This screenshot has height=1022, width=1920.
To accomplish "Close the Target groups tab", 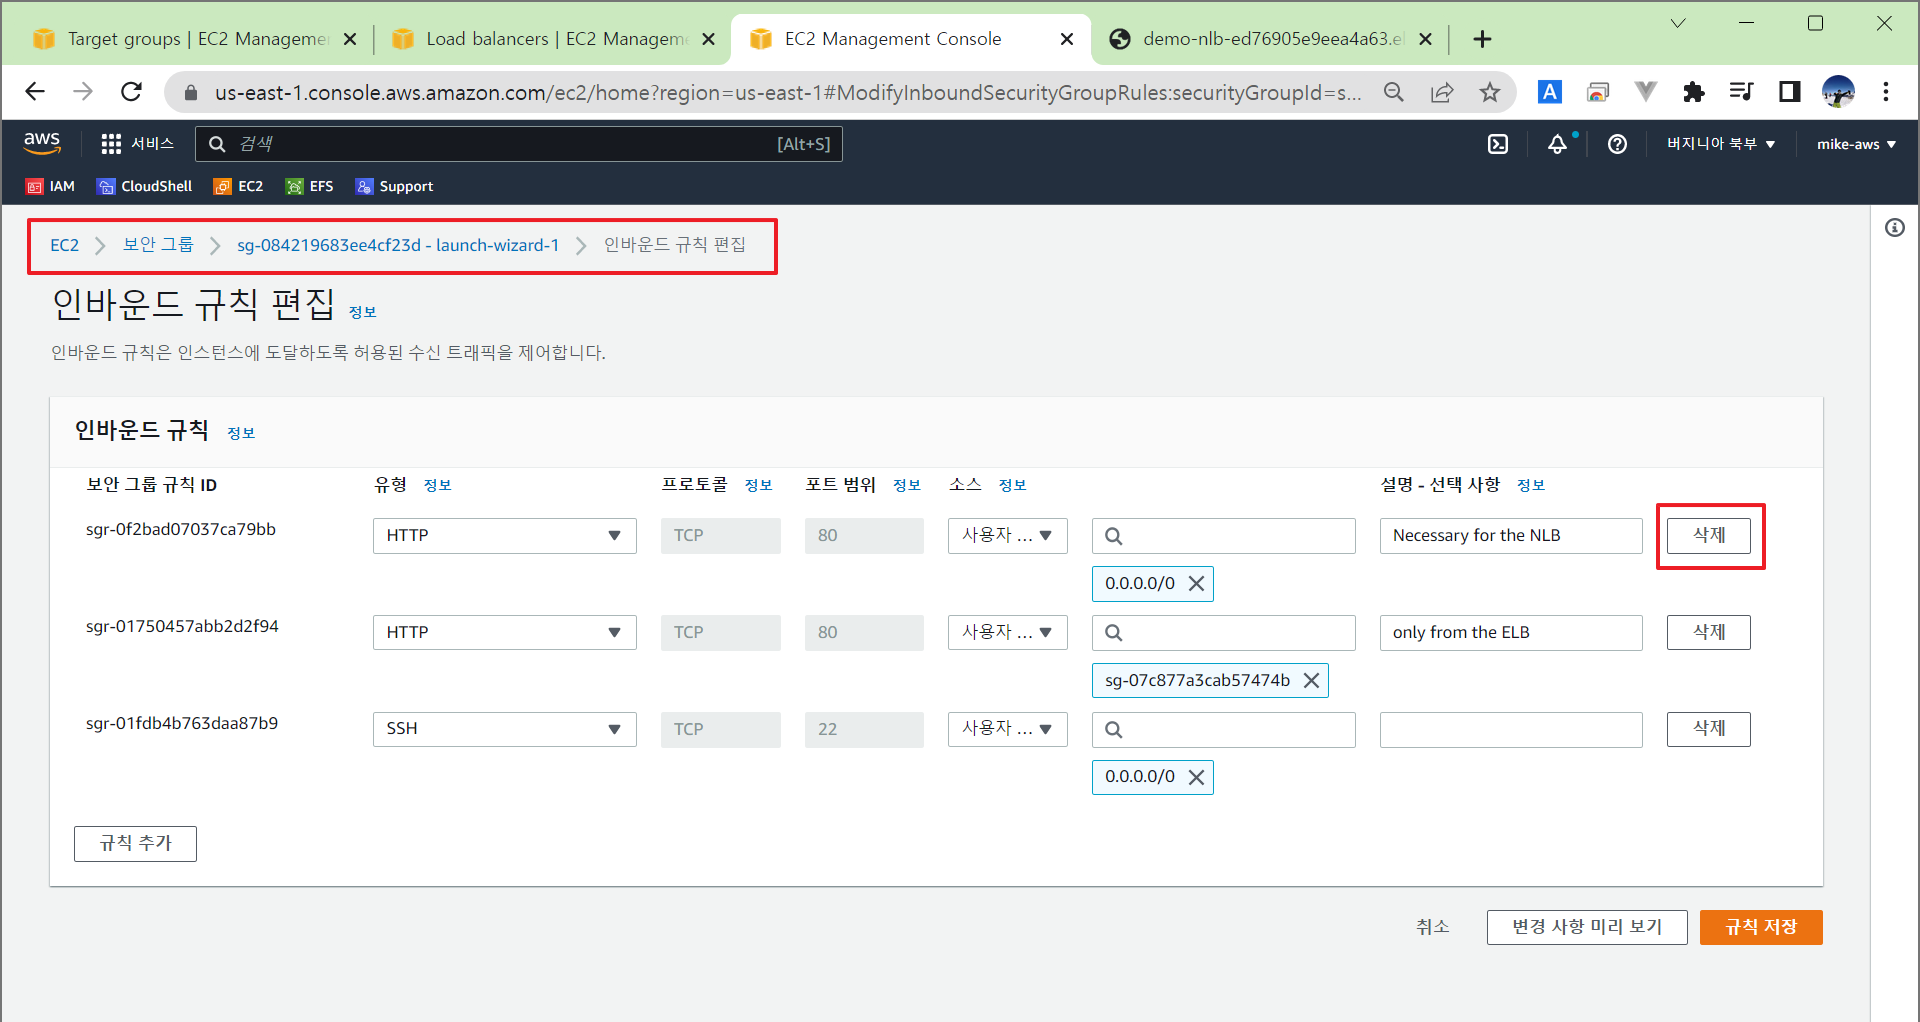I will 350,39.
